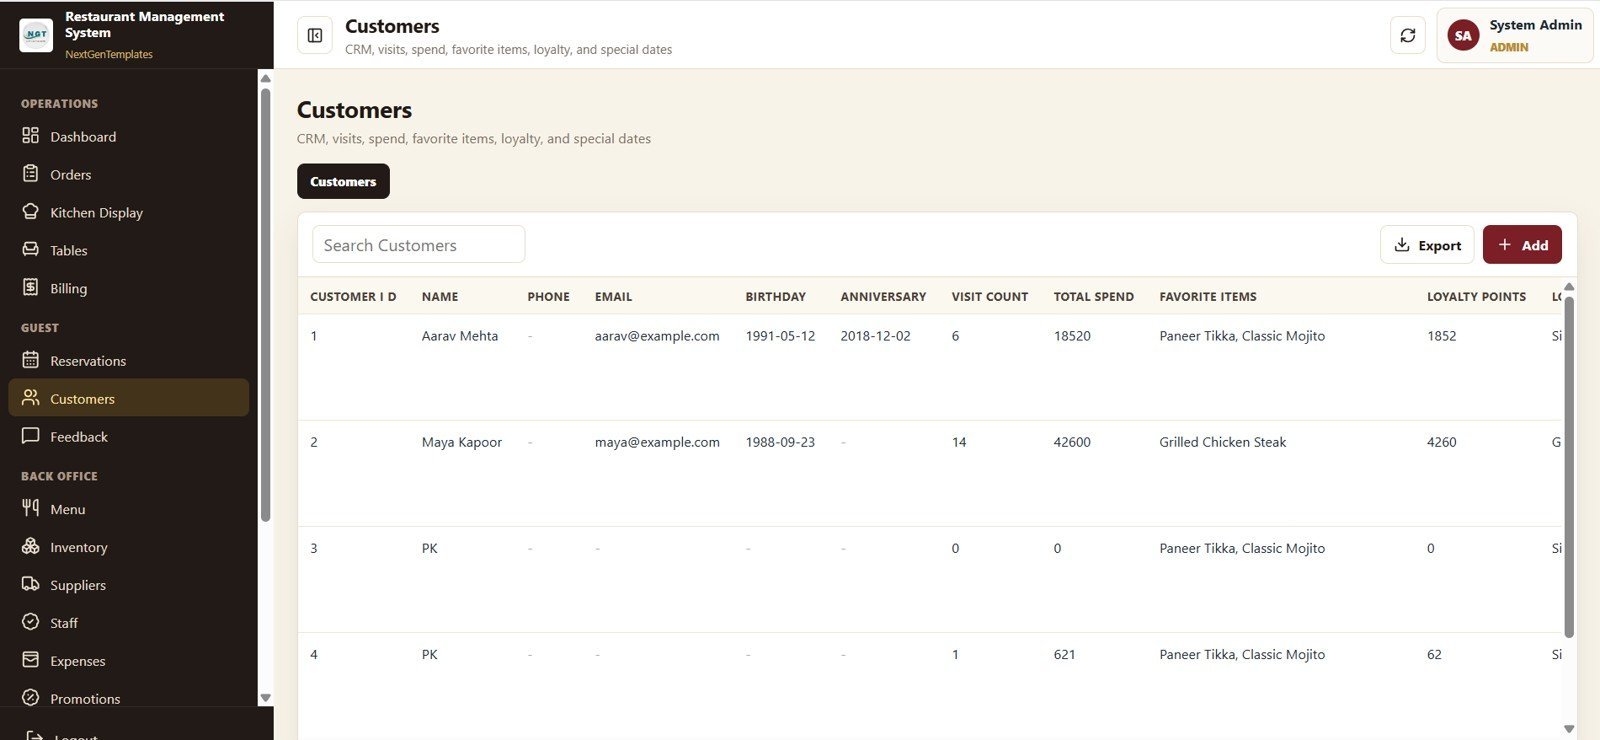Click the 2018-12-02 anniversary cell

coord(875,336)
